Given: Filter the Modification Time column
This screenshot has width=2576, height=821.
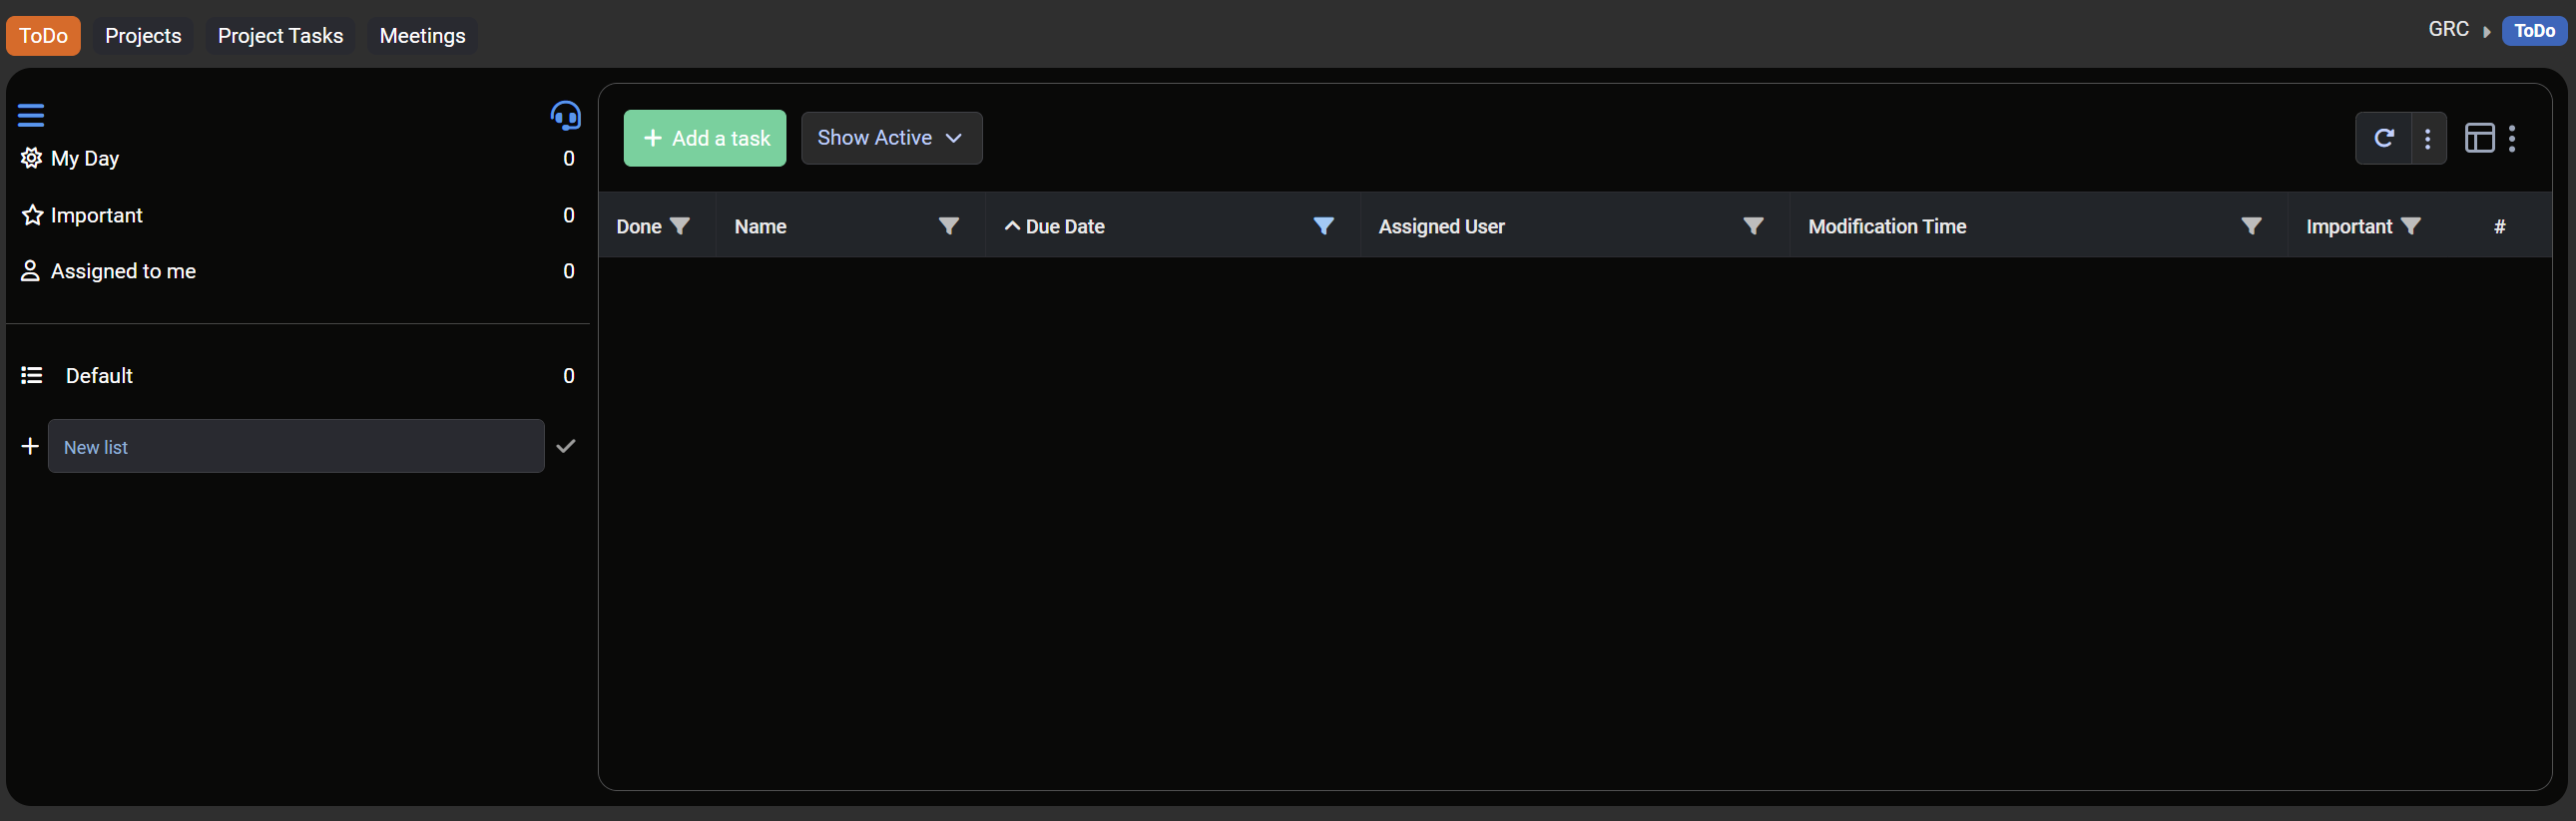Looking at the screenshot, I should pyautogui.click(x=2250, y=226).
